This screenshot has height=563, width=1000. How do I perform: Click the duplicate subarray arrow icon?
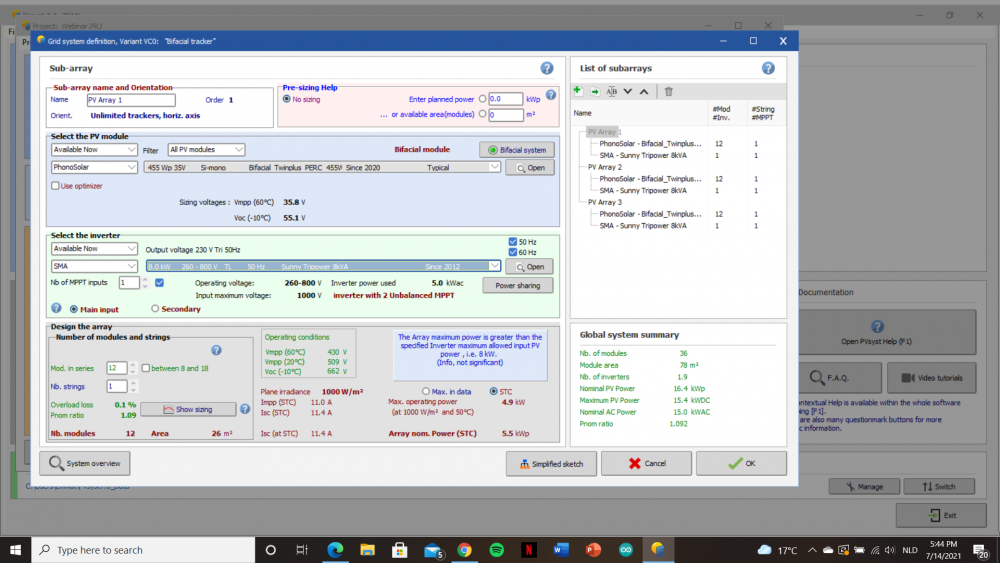pyautogui.click(x=594, y=91)
